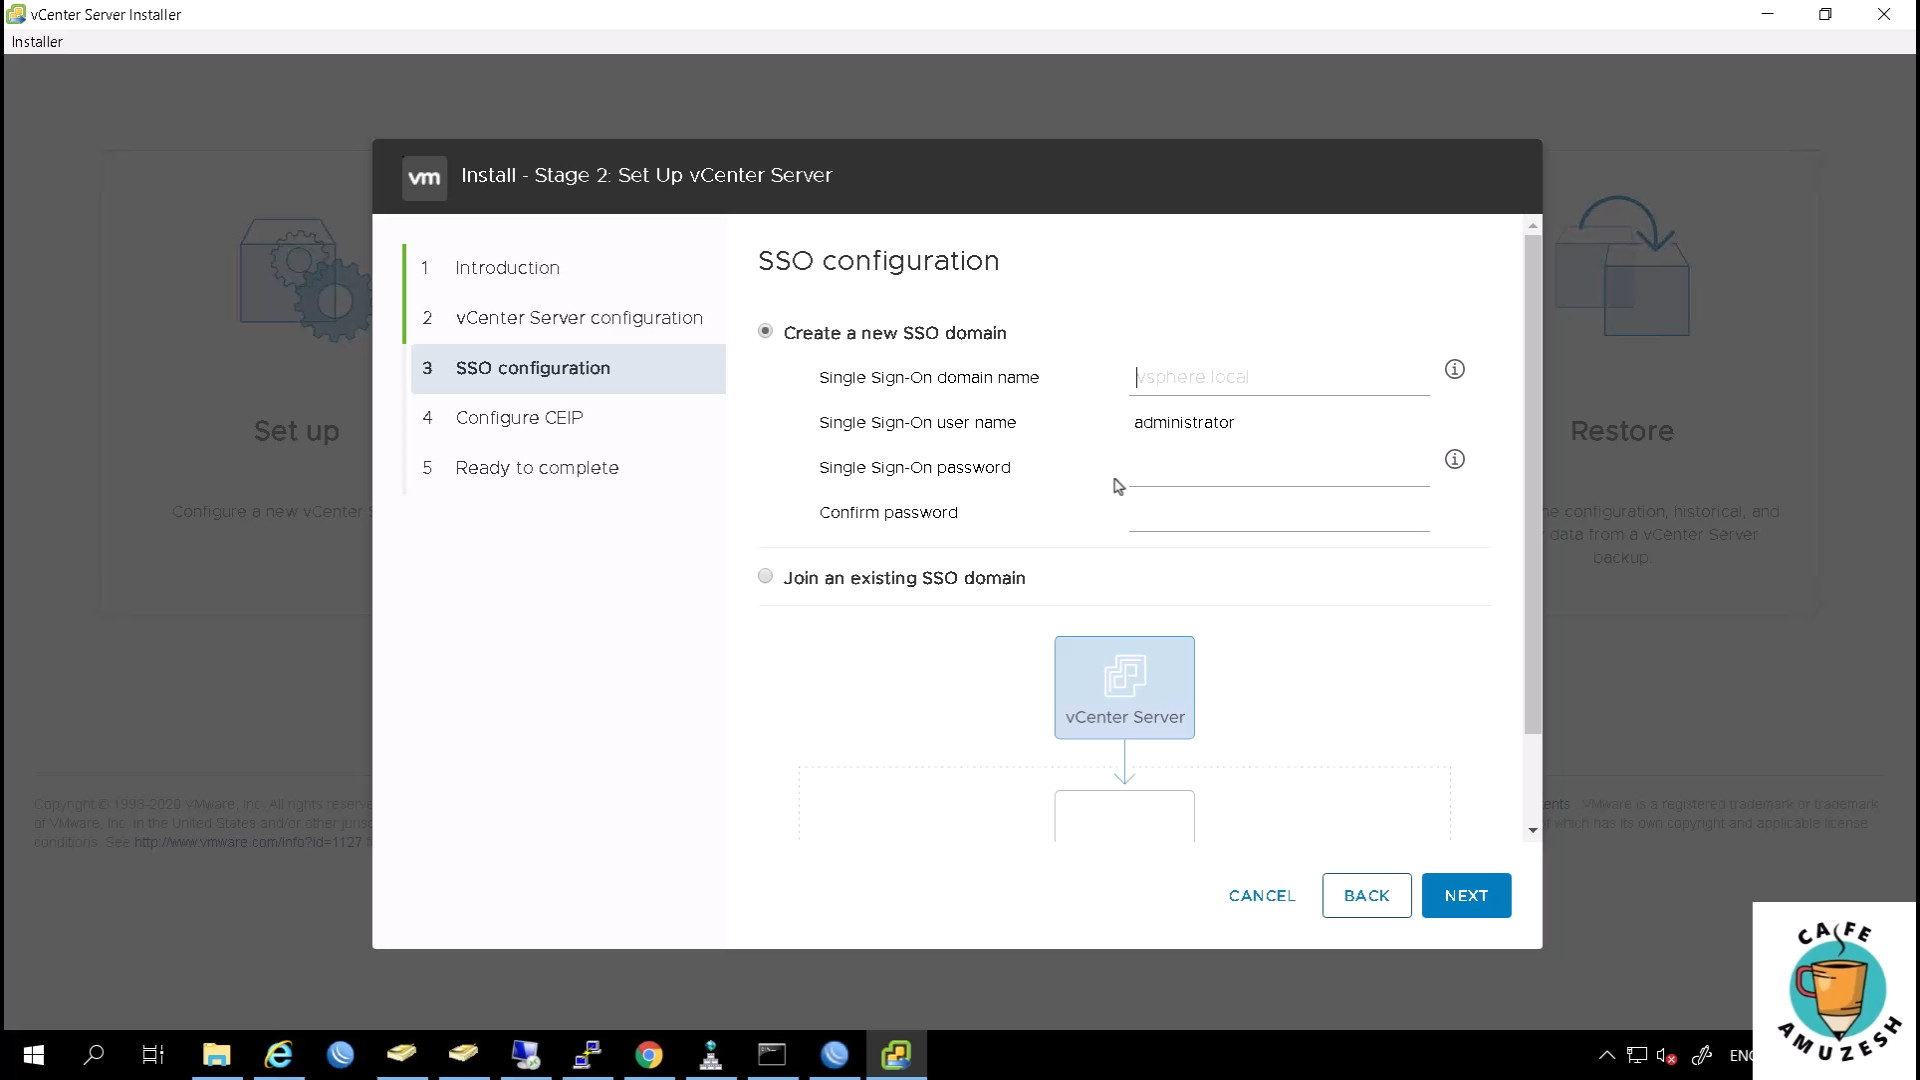
Task: Open Remote Desktop Connection taskbar icon
Action: click(x=525, y=1055)
